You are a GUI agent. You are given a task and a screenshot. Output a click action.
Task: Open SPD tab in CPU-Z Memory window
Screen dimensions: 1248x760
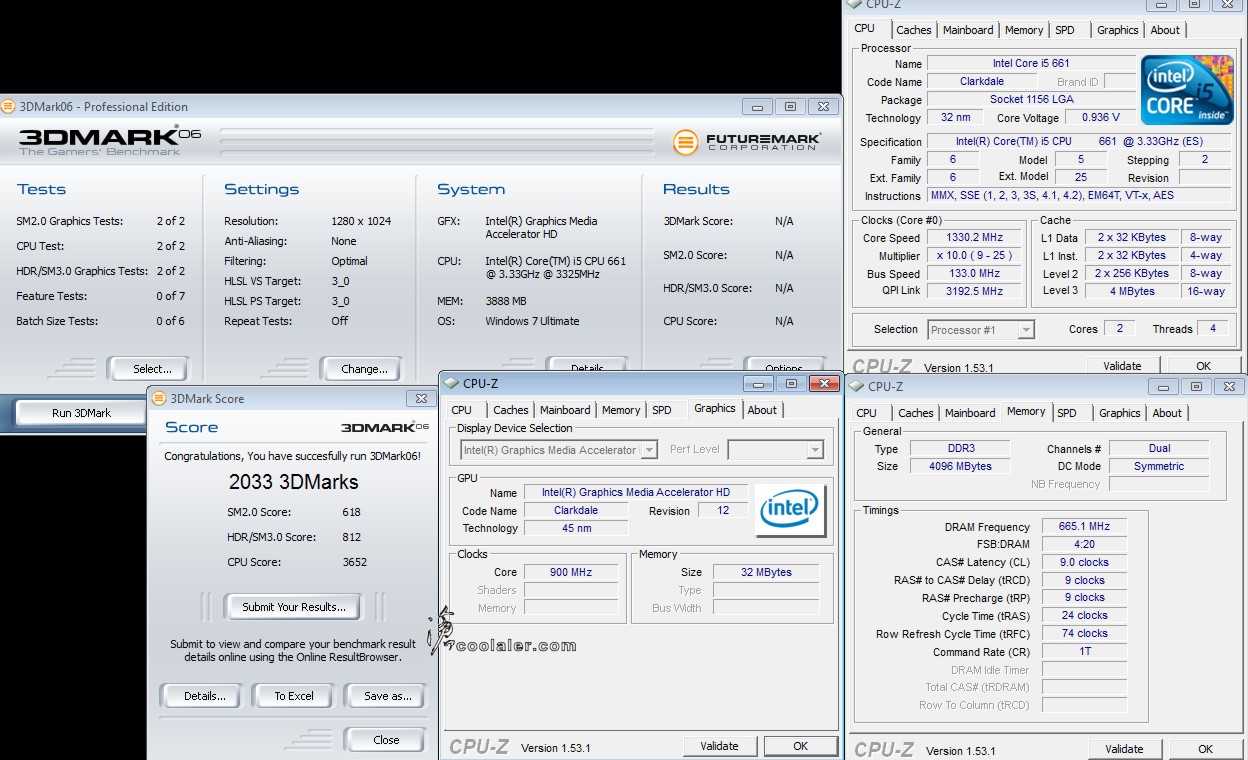(x=1067, y=413)
